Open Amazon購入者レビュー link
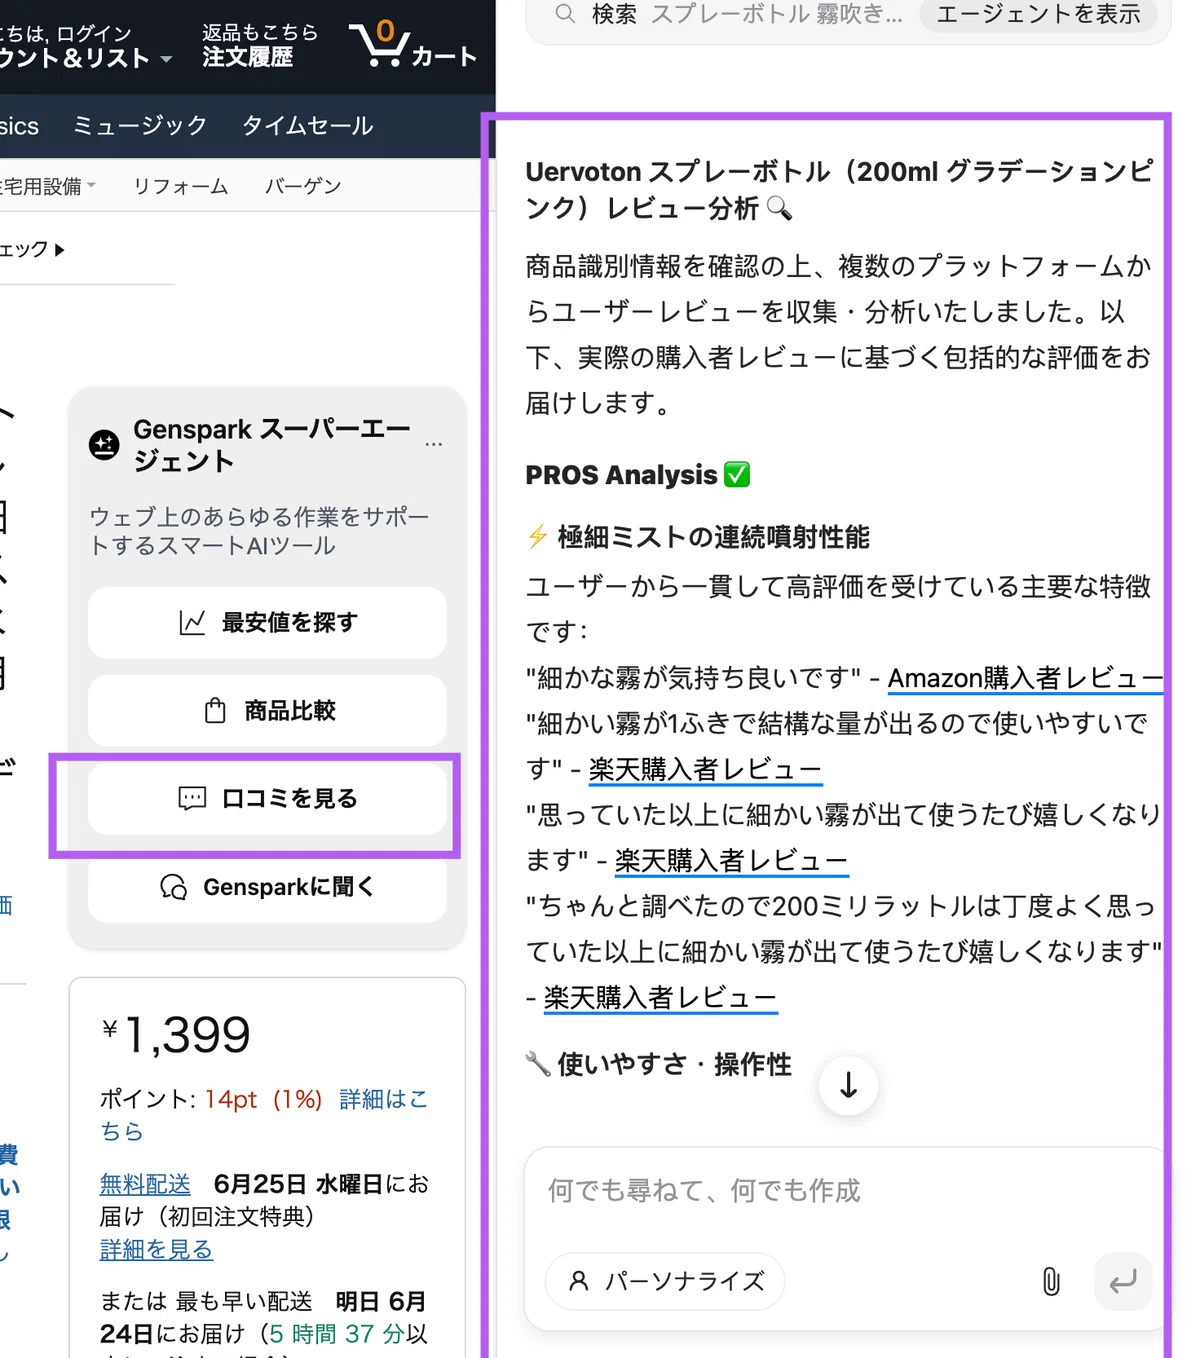 tap(1025, 678)
